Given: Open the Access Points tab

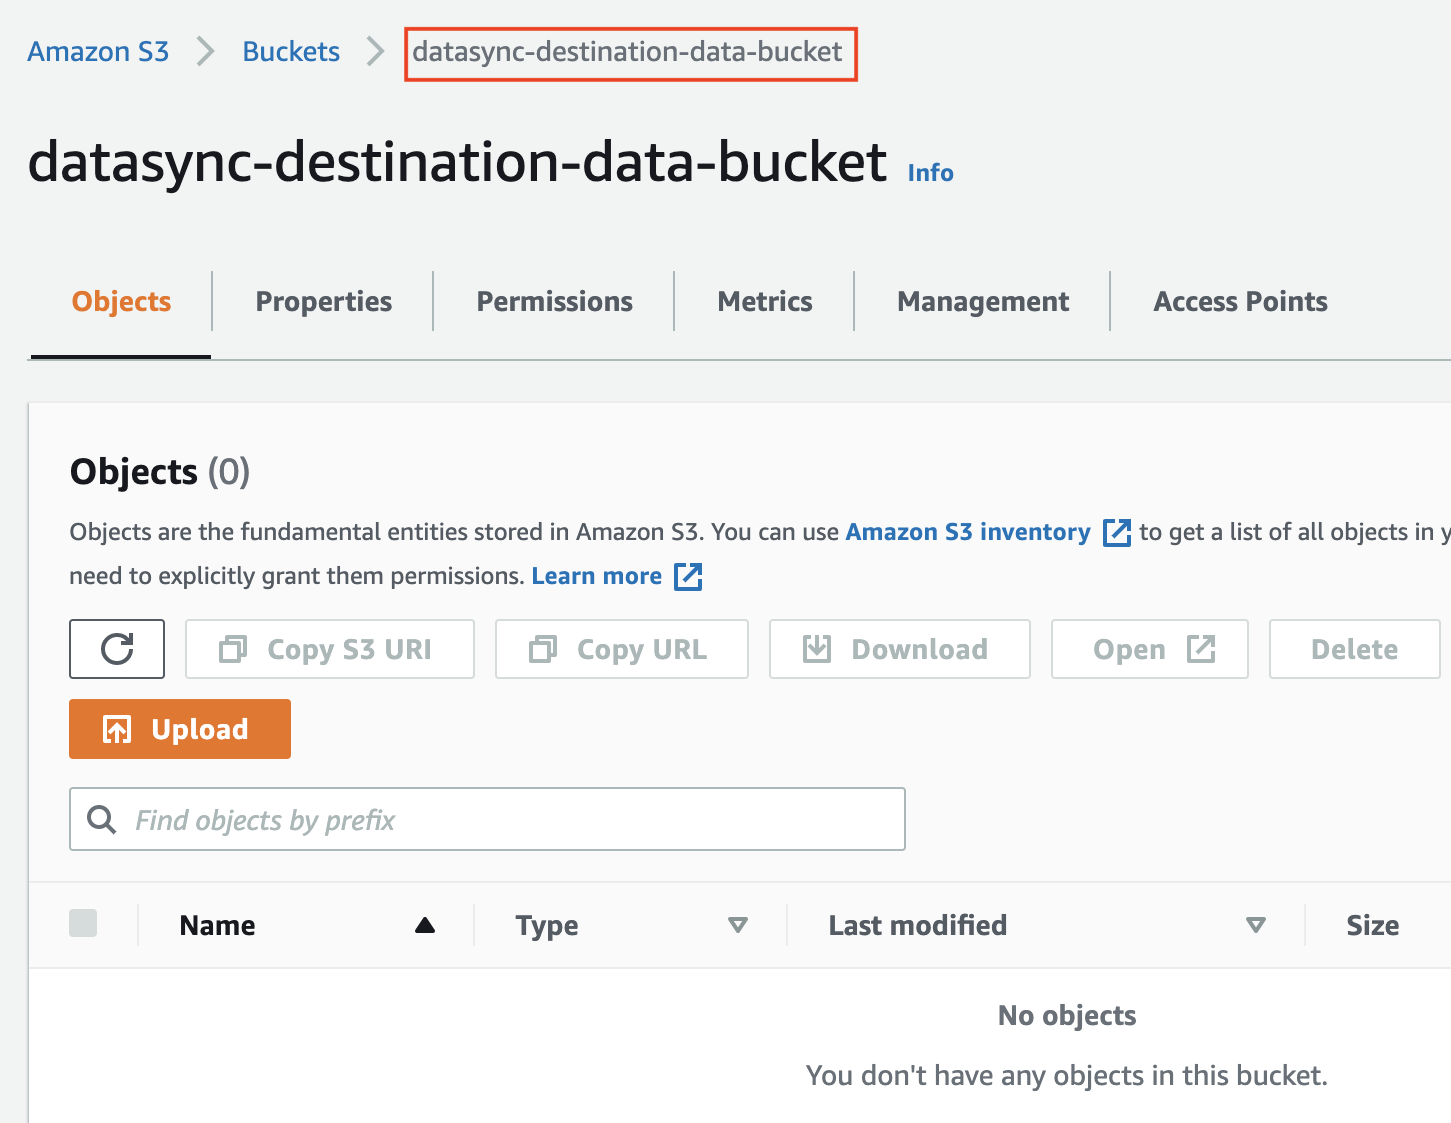Looking at the screenshot, I should pos(1240,301).
